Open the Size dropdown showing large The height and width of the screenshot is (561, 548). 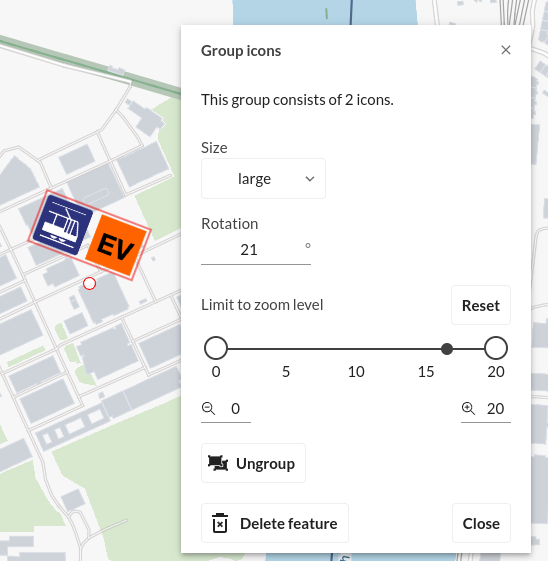[263, 179]
